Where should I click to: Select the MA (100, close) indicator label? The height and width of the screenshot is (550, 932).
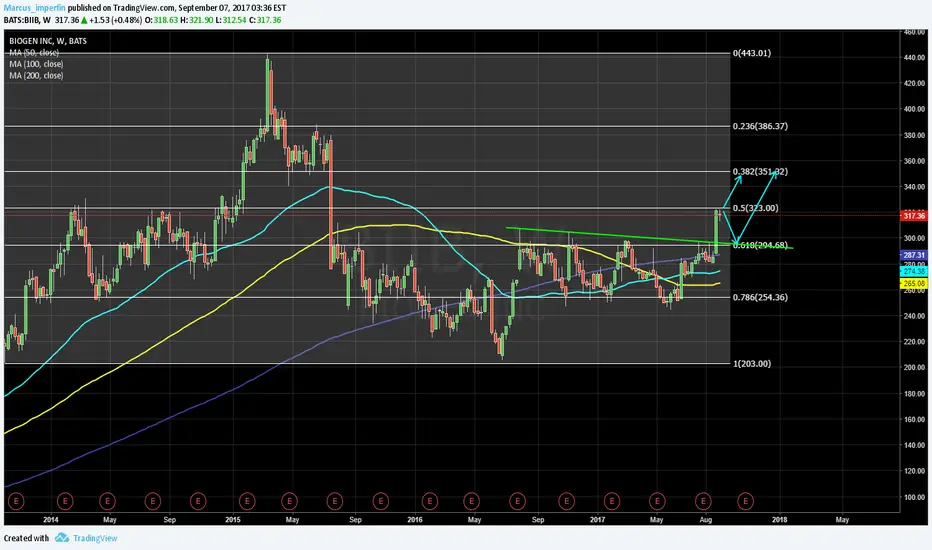coord(36,64)
